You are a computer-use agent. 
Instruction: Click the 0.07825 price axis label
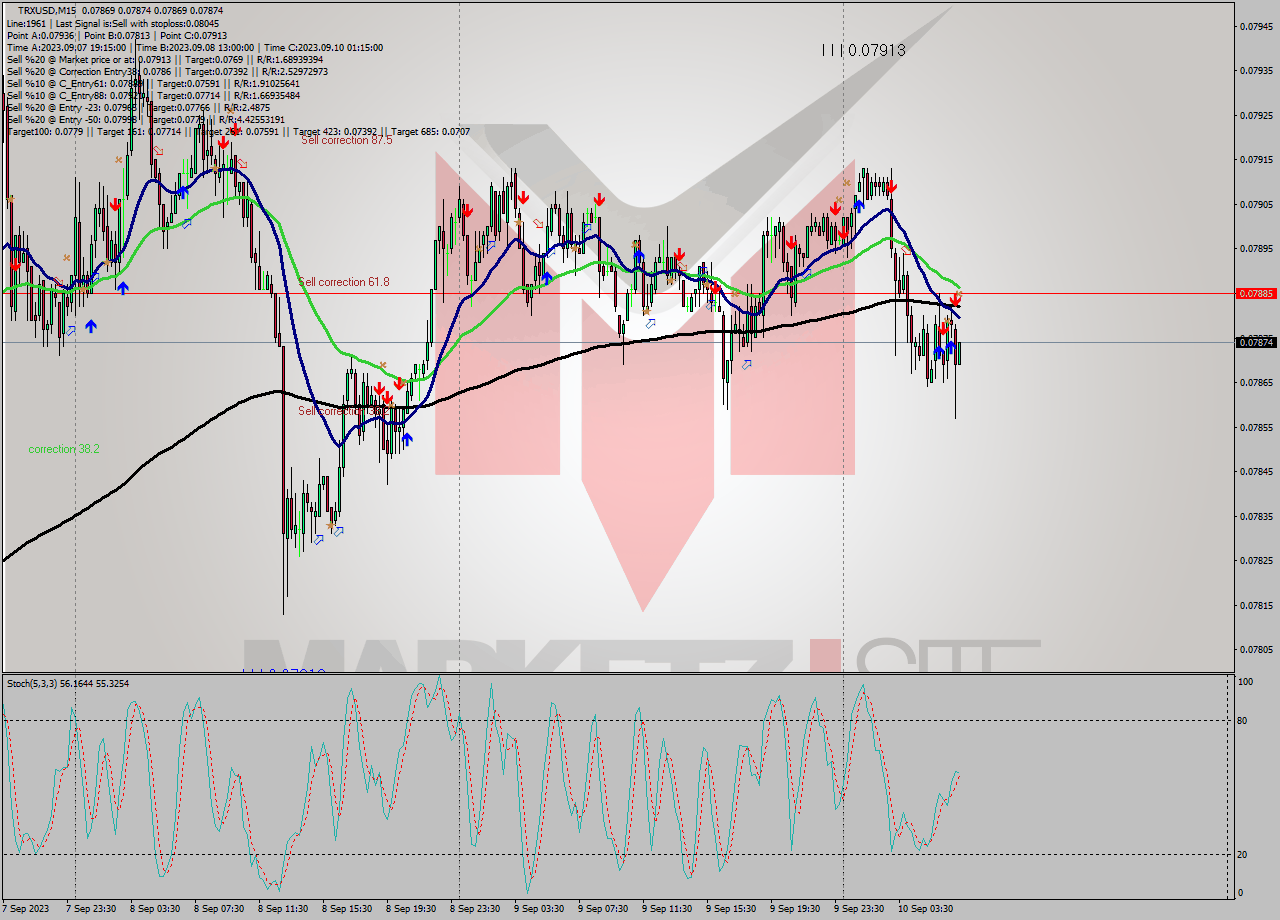click(1256, 560)
